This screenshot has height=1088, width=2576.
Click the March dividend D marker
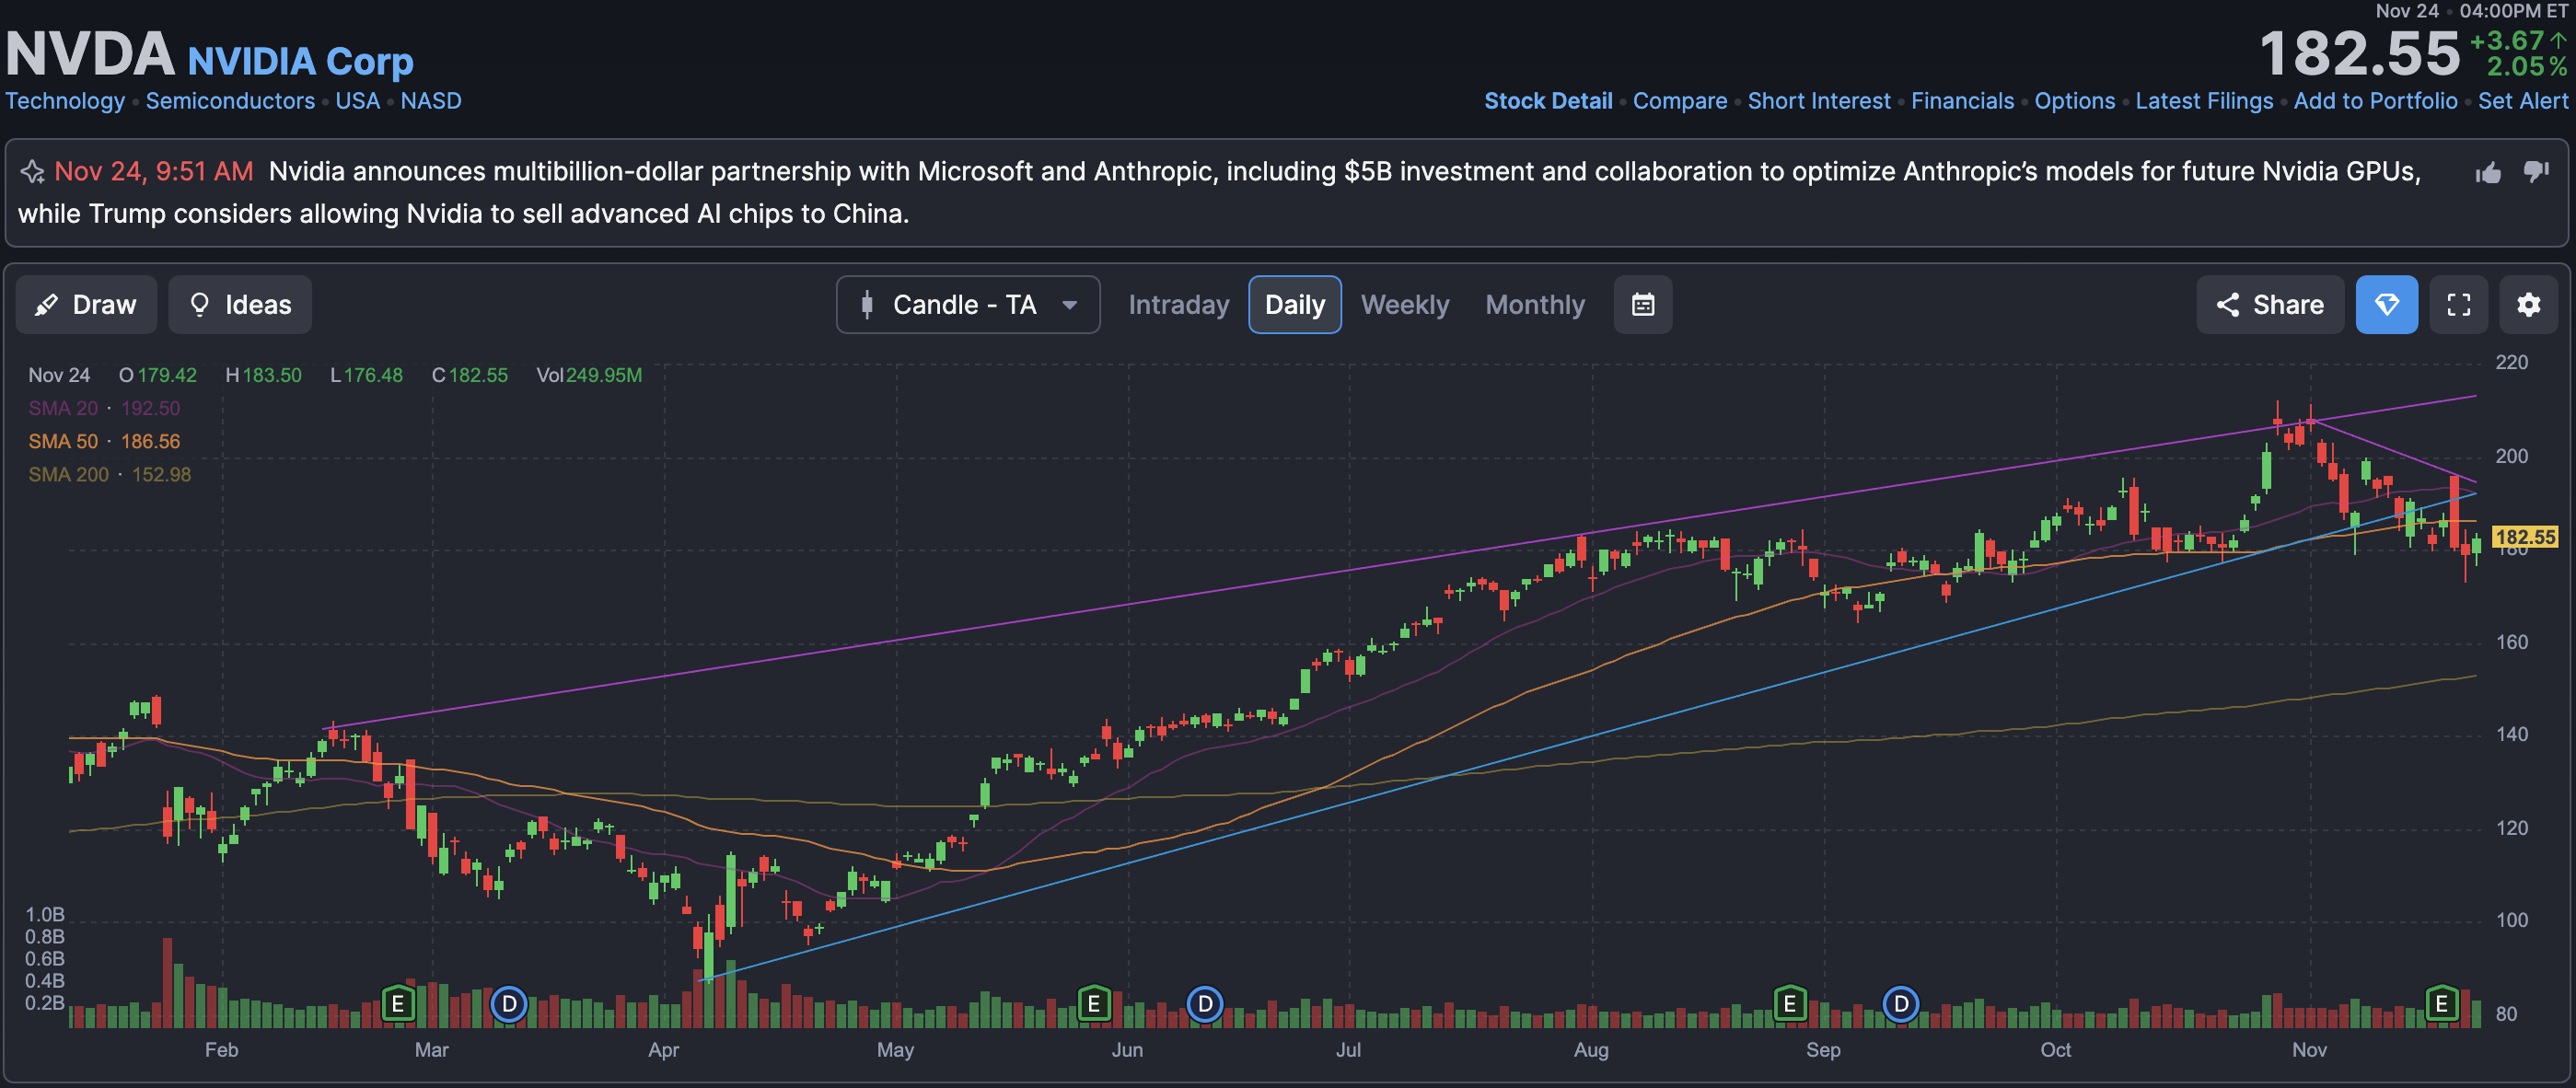pyautogui.click(x=509, y=1003)
